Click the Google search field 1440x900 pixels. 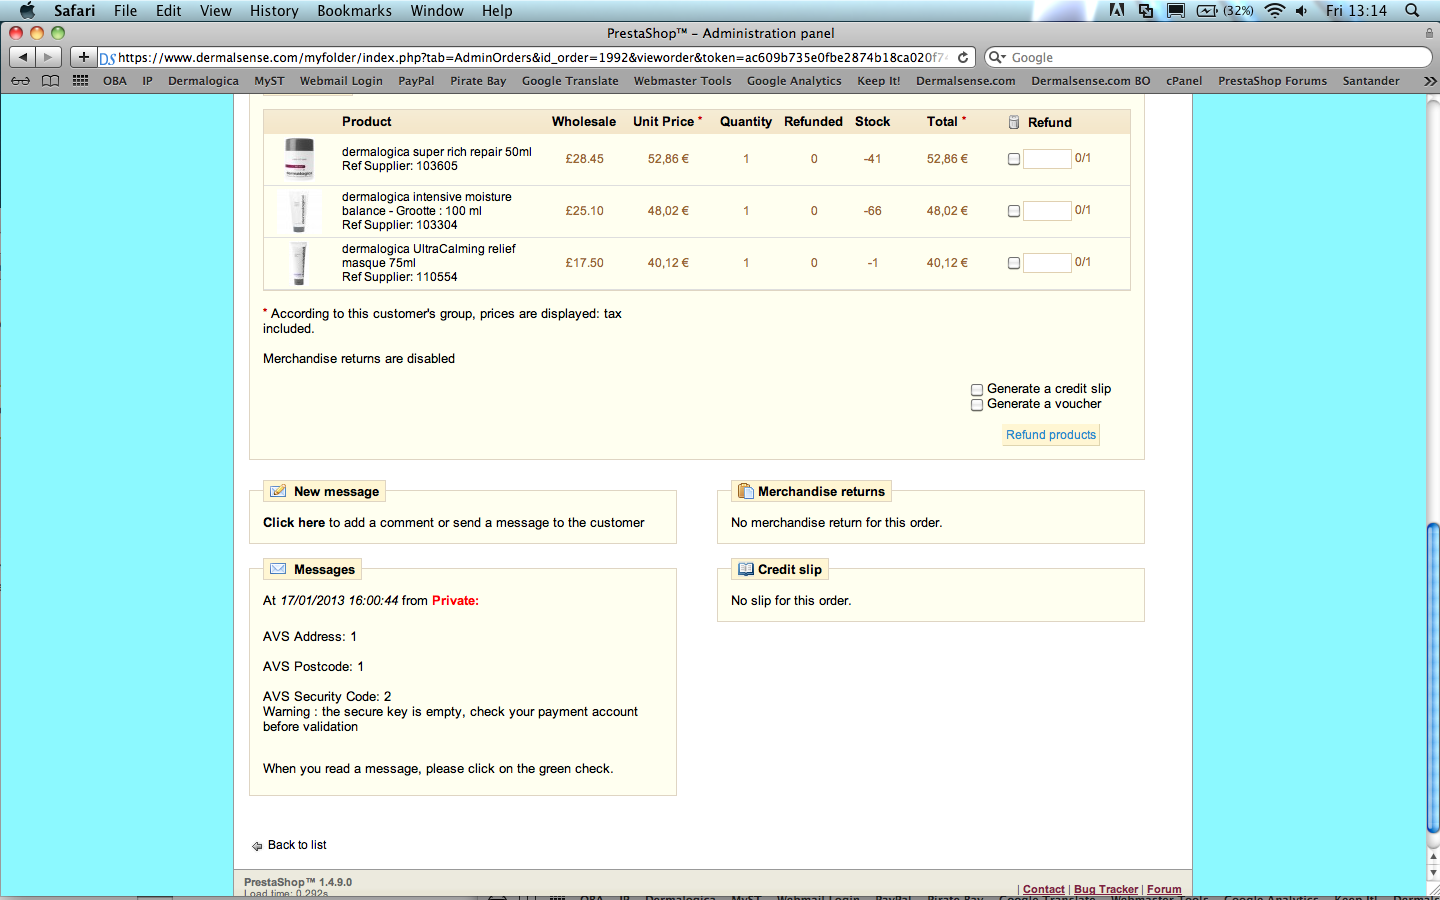1208,57
